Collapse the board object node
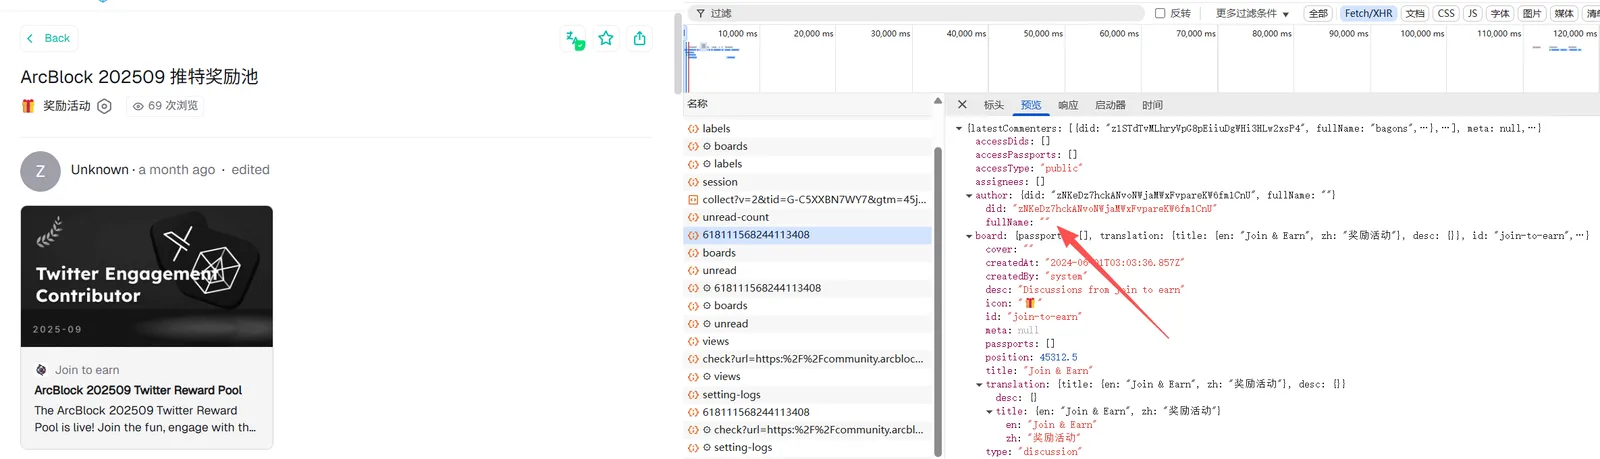This screenshot has height=459, width=1600. (x=969, y=236)
